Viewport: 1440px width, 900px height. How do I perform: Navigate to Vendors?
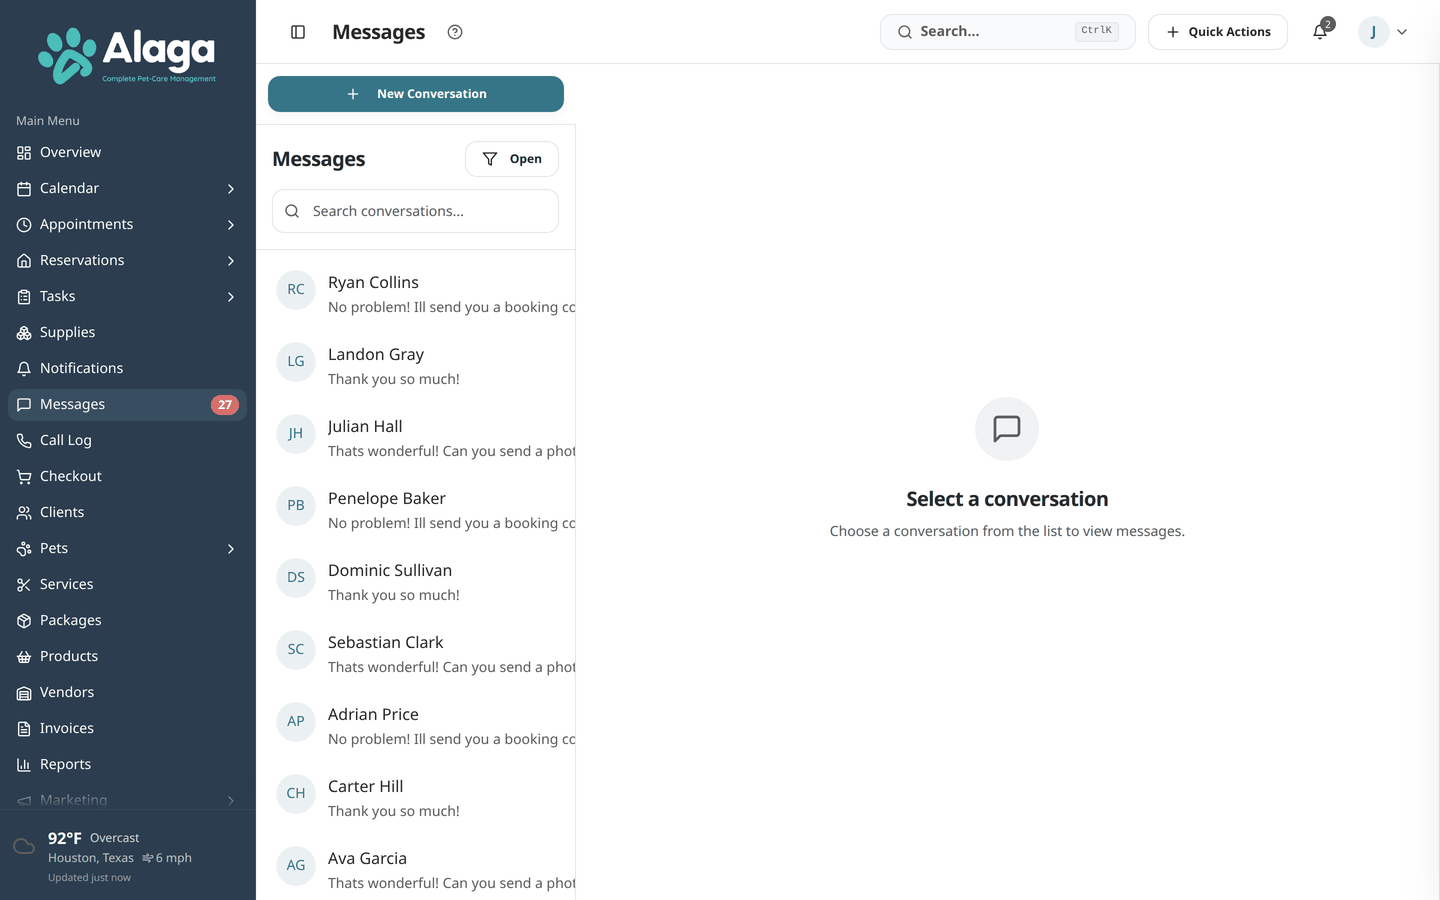[x=127, y=693]
